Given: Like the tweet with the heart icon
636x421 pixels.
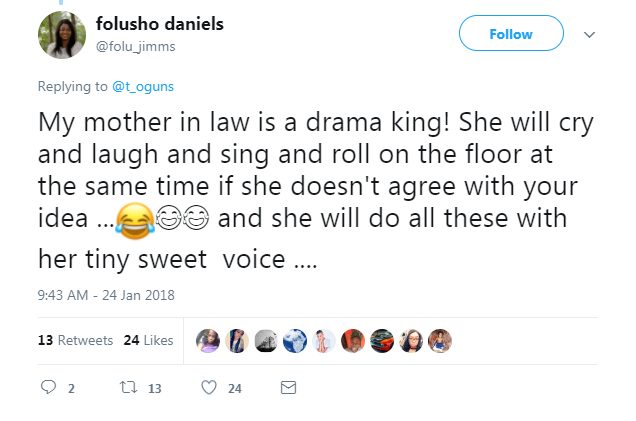Looking at the screenshot, I should pos(209,388).
